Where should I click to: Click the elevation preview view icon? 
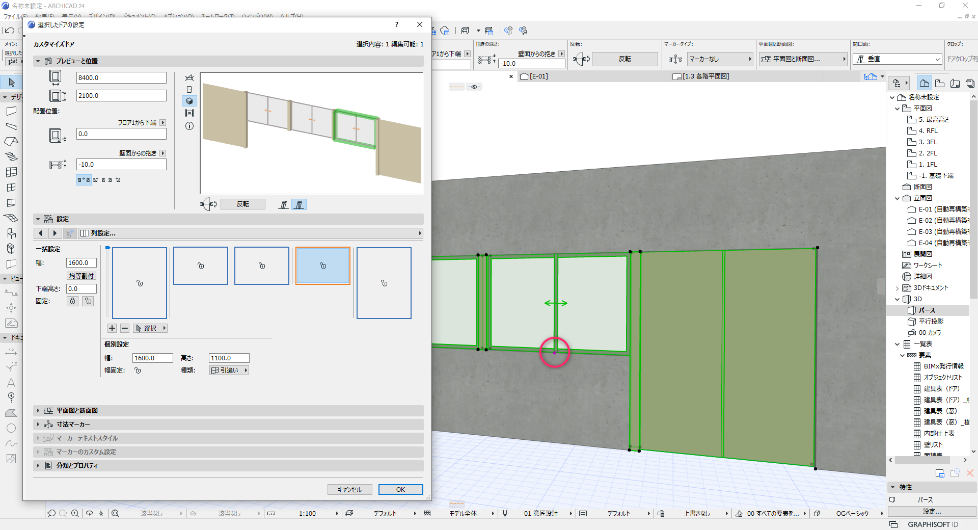click(191, 113)
